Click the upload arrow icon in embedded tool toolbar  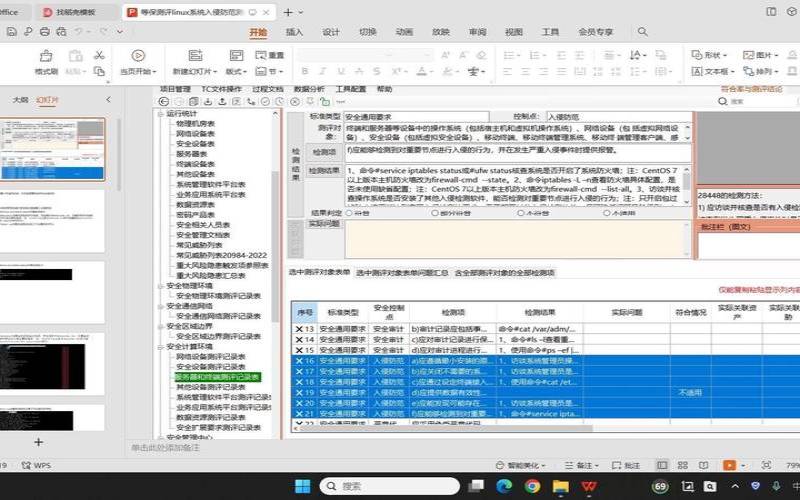[222, 102]
